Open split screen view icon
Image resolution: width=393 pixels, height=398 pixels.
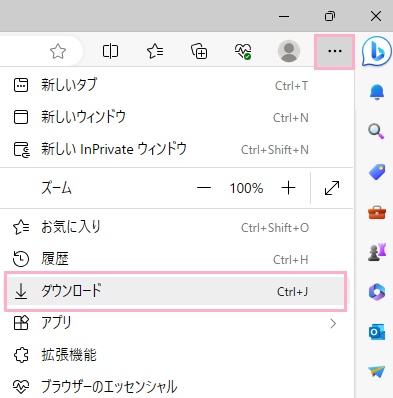pyautogui.click(x=110, y=51)
